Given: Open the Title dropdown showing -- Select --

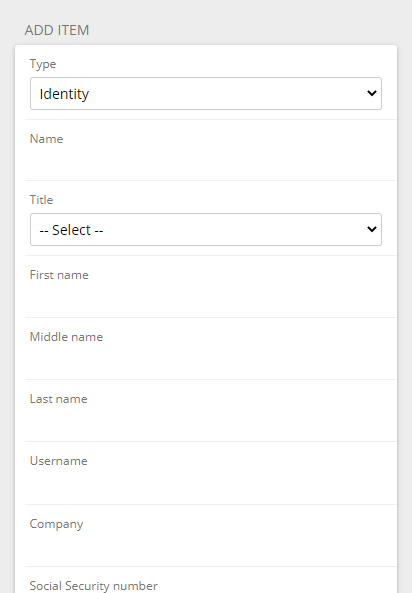Looking at the screenshot, I should (x=206, y=230).
